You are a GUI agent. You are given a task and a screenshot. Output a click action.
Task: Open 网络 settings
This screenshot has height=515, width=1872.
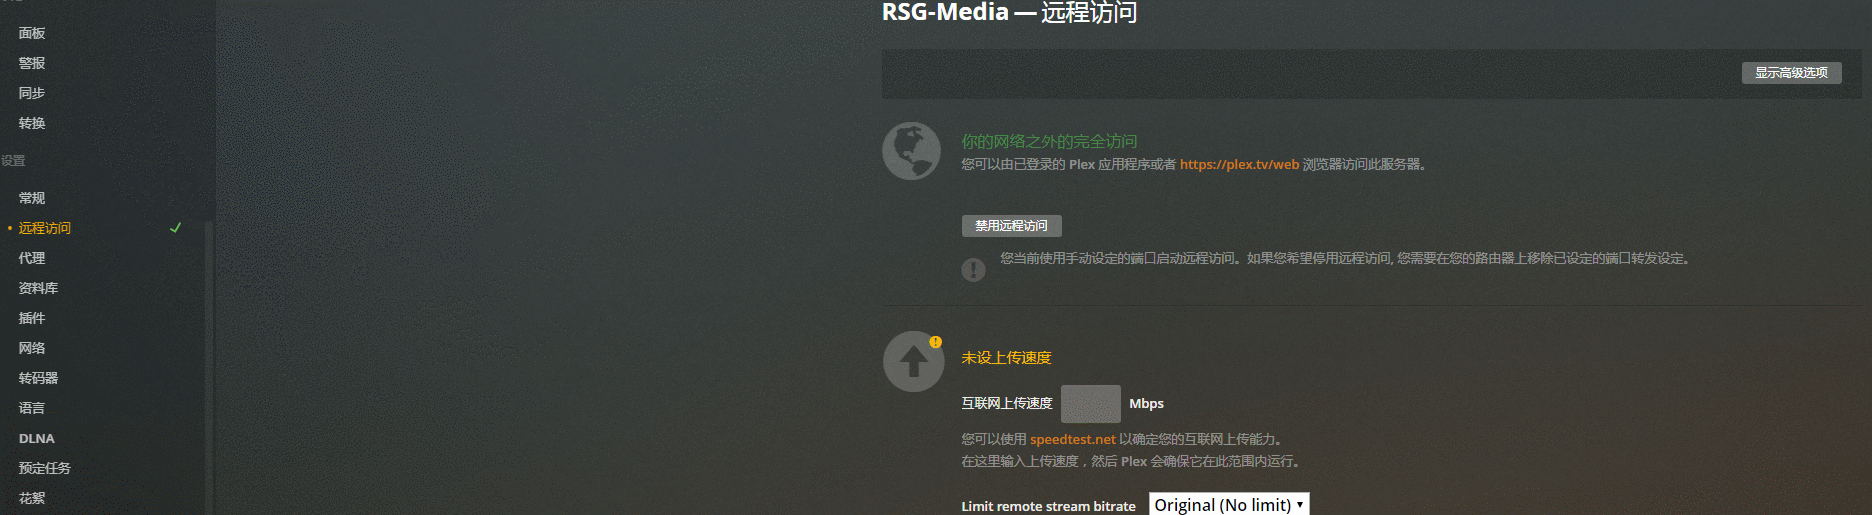[x=32, y=348]
